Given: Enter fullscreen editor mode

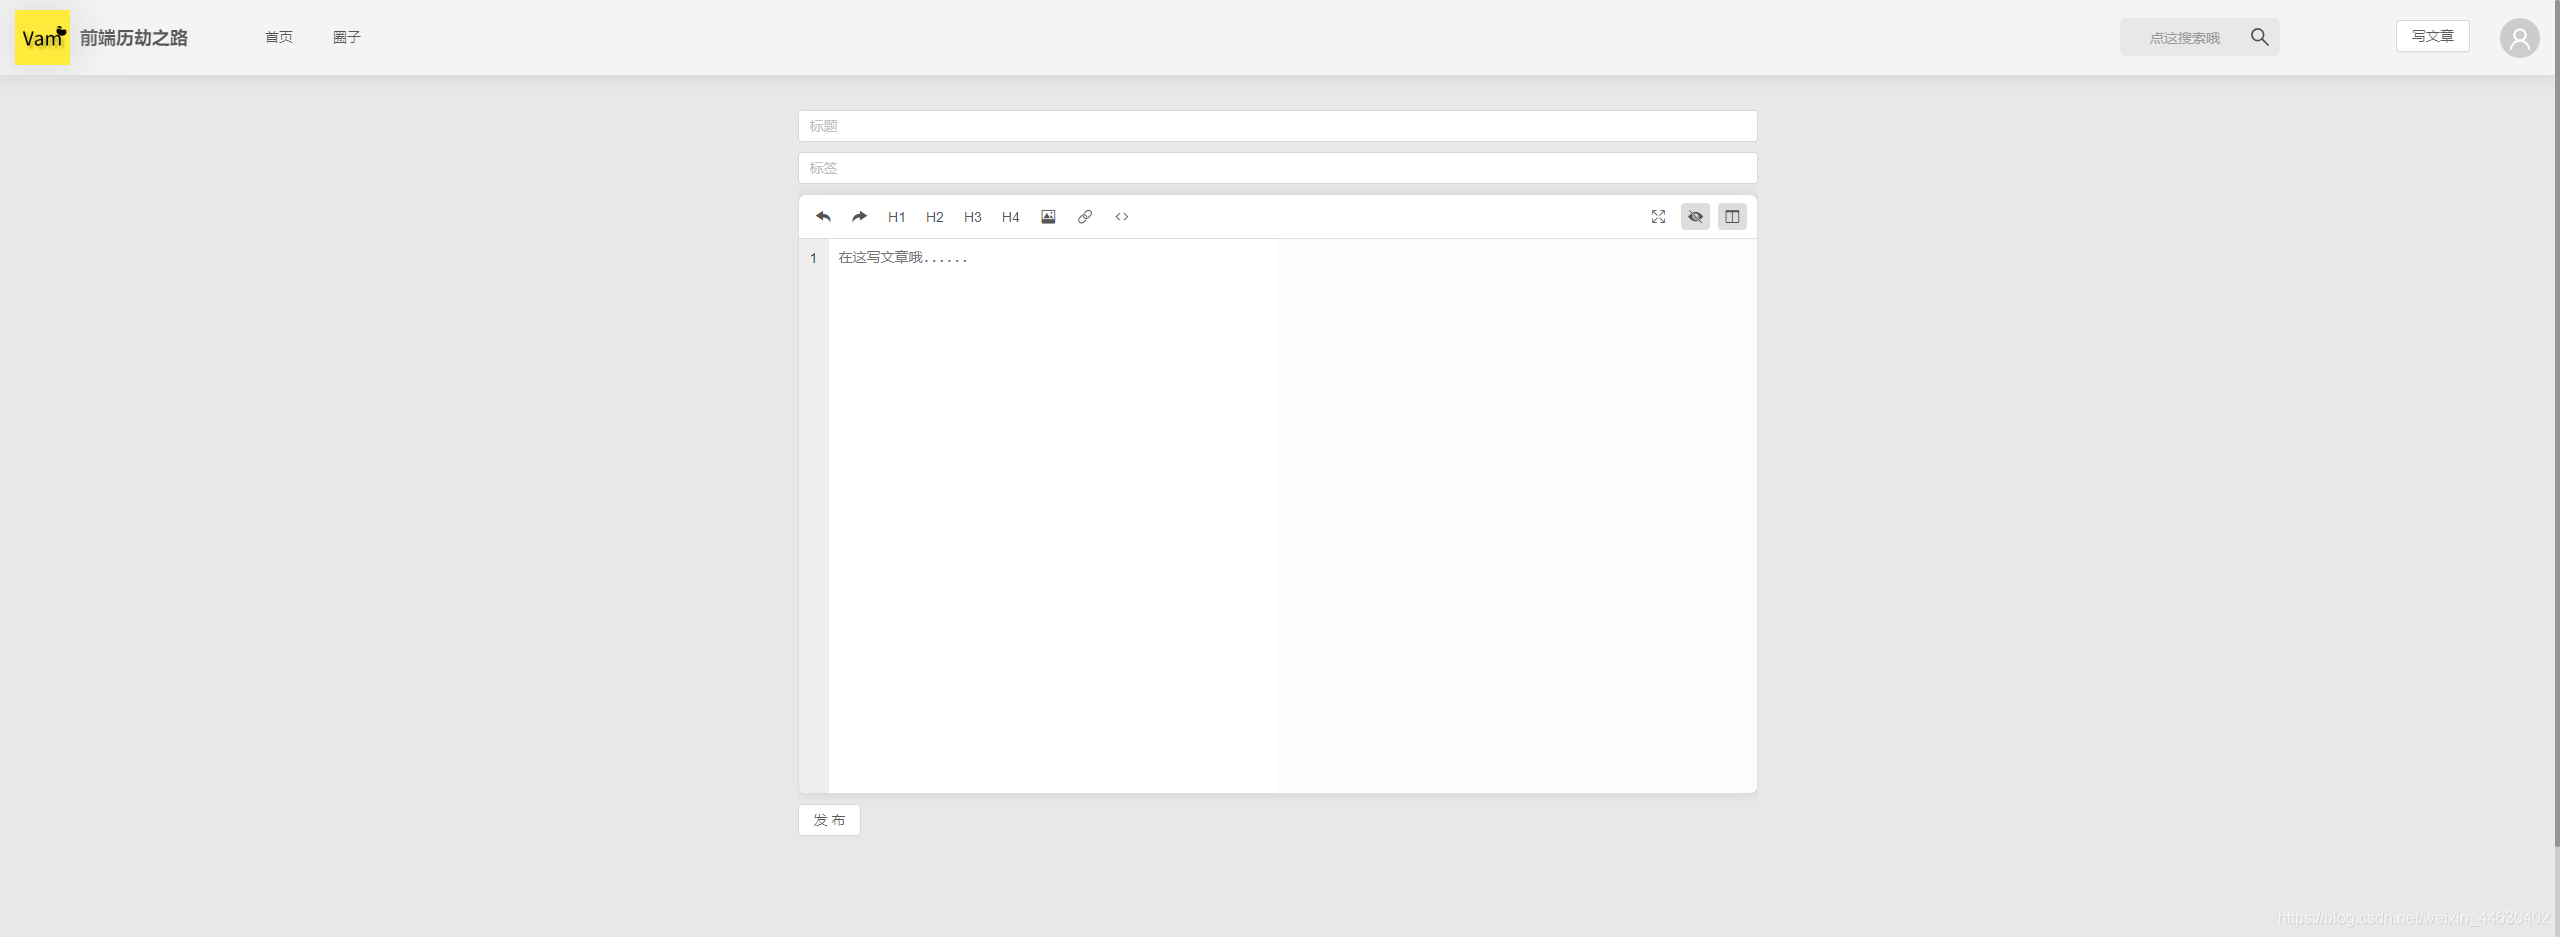Looking at the screenshot, I should 1658,217.
